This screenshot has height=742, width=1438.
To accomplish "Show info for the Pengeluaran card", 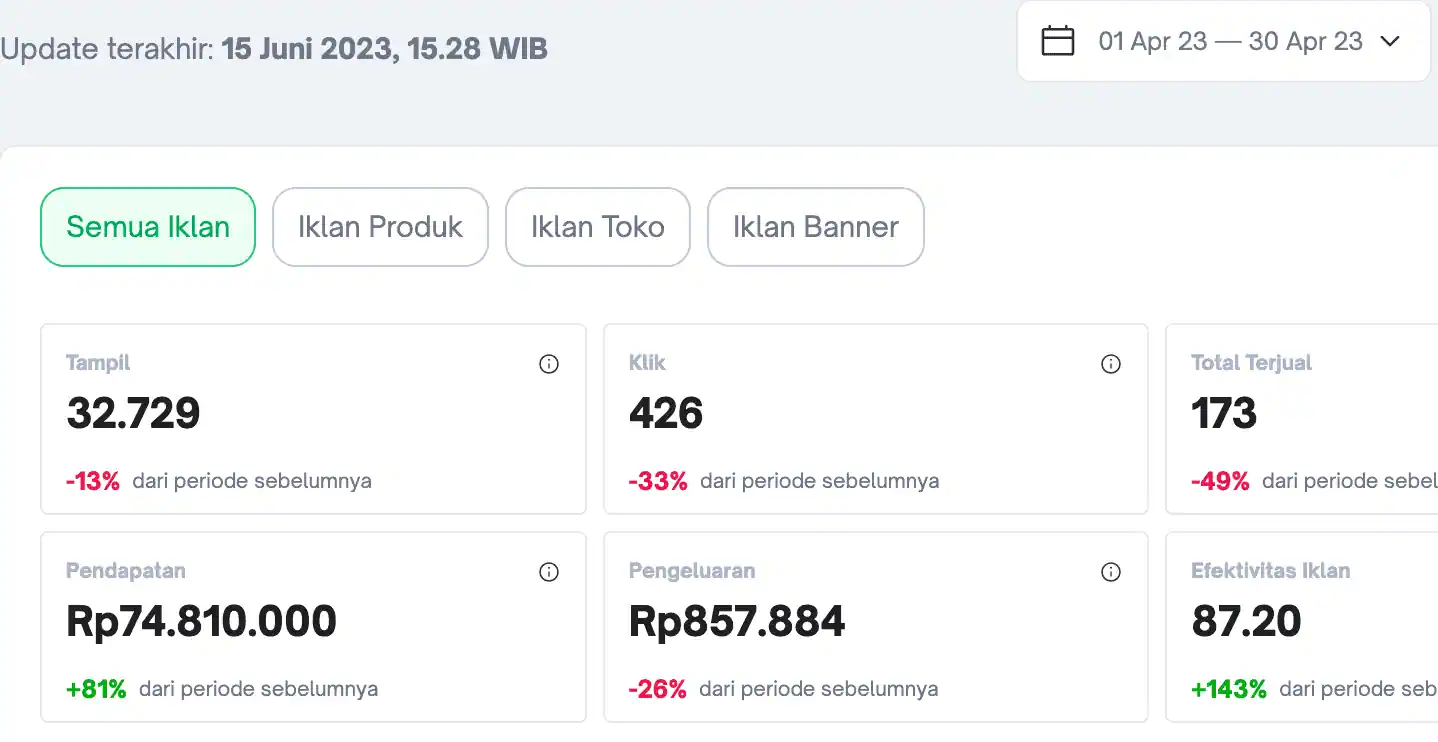I will (x=1111, y=572).
